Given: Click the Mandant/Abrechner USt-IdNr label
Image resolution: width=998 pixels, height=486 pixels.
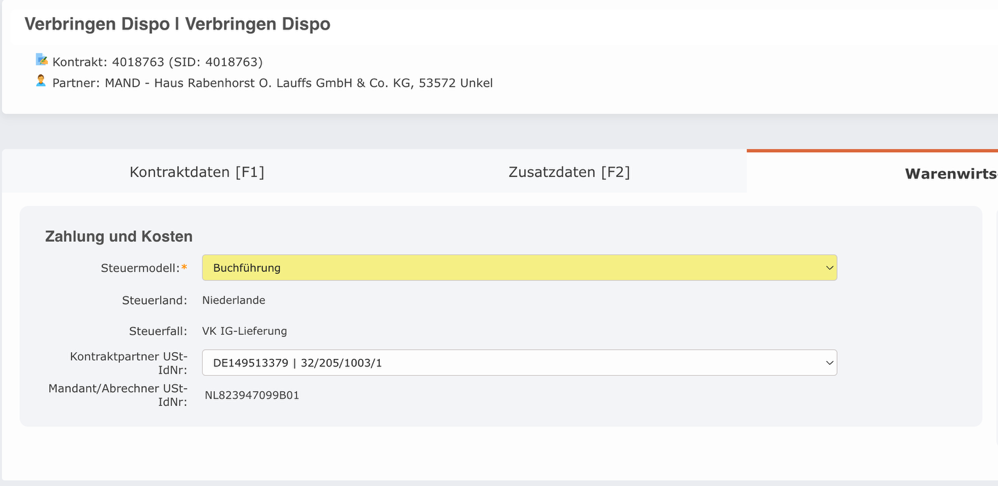Looking at the screenshot, I should 118,395.
